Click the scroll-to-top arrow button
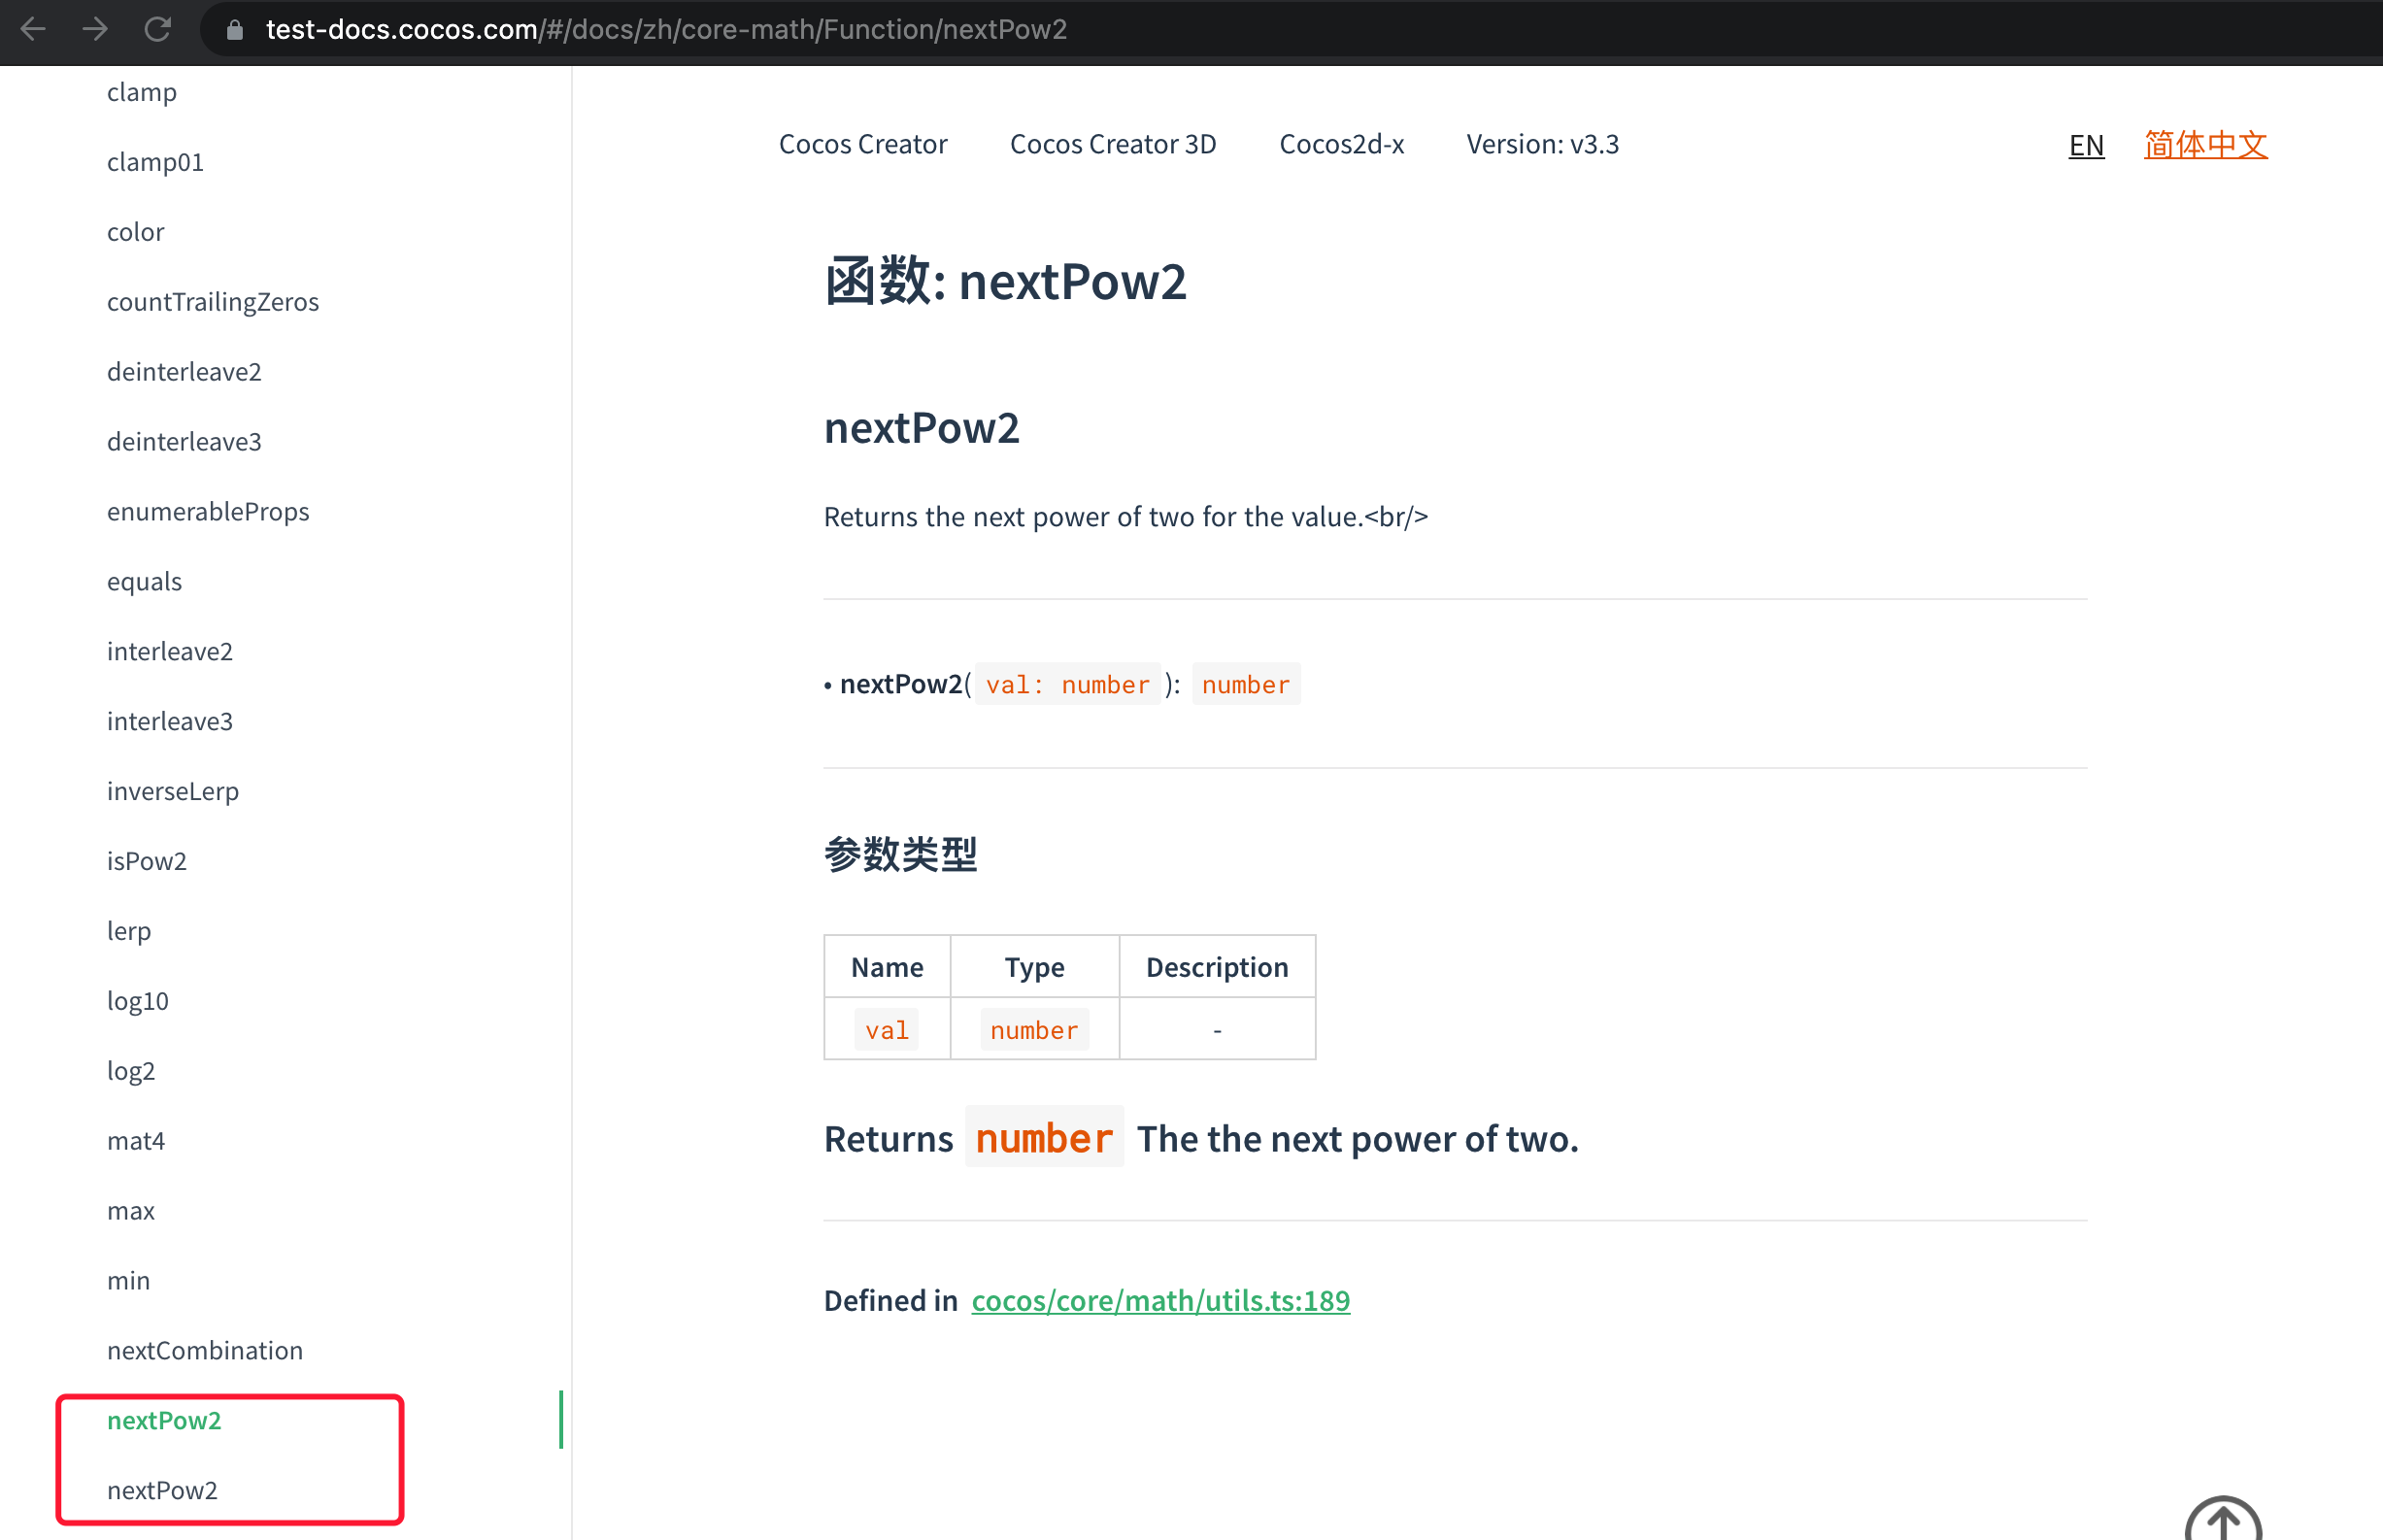 [x=2222, y=1521]
